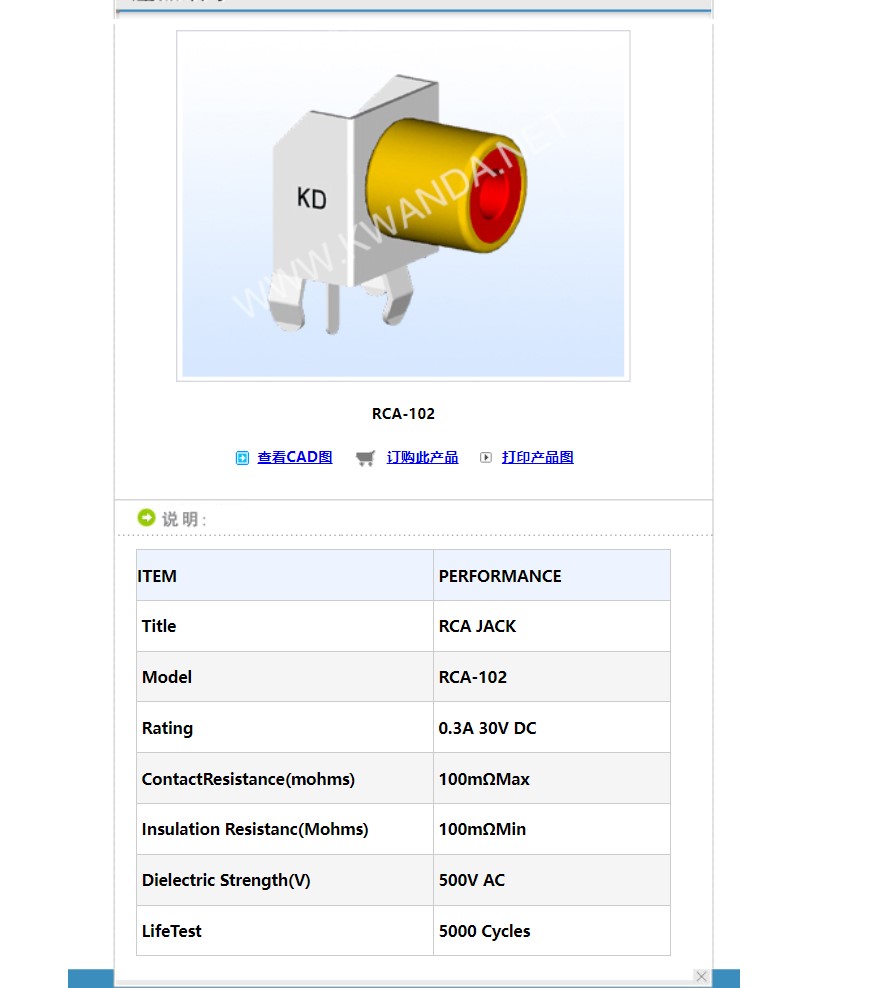This screenshot has width=885, height=988.
Task: Open the 订购此产品 link
Action: click(422, 457)
